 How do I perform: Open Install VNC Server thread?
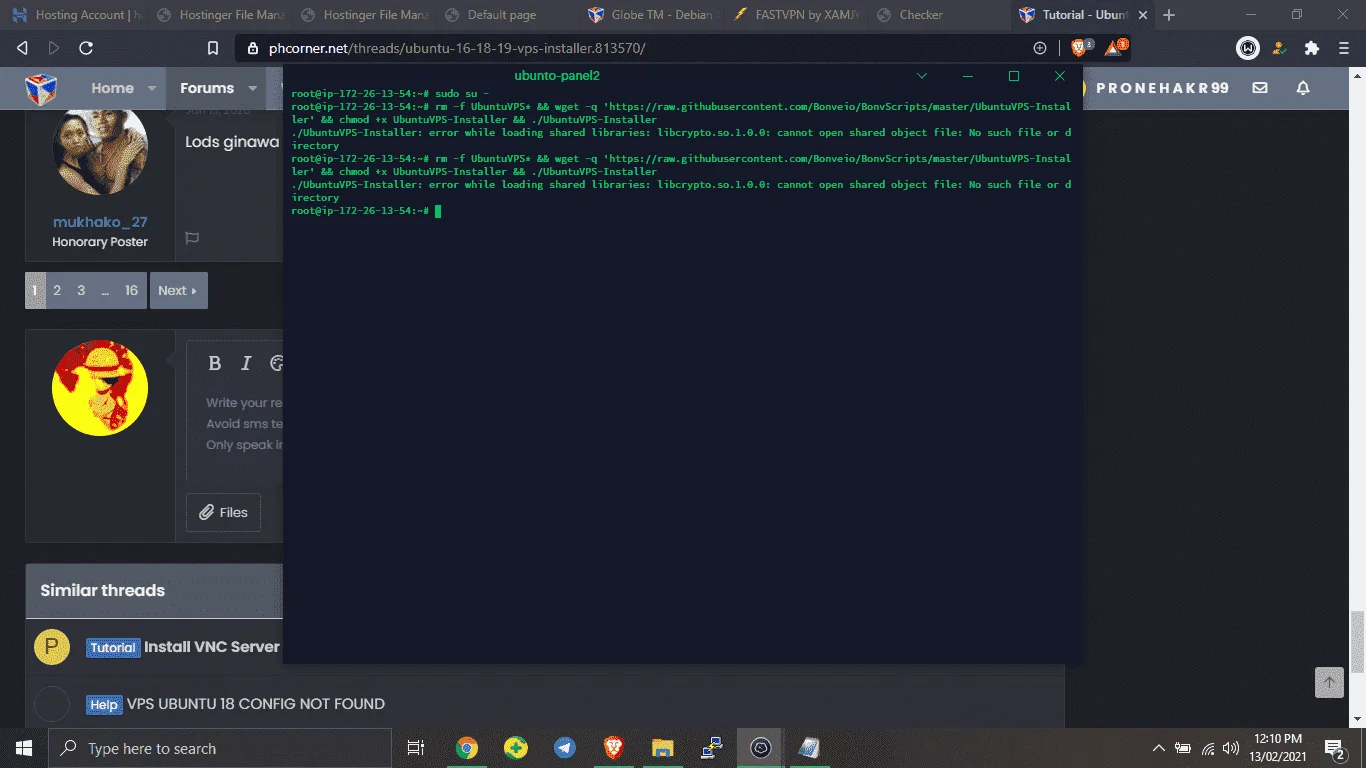pos(212,647)
